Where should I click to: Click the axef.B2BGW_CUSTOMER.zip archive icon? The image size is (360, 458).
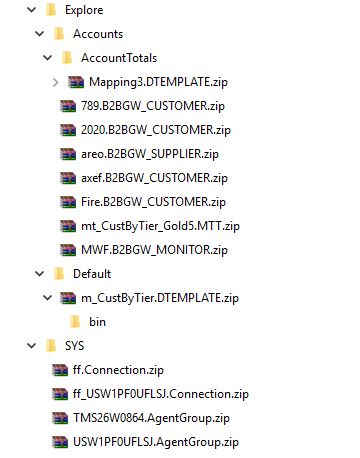(68, 178)
